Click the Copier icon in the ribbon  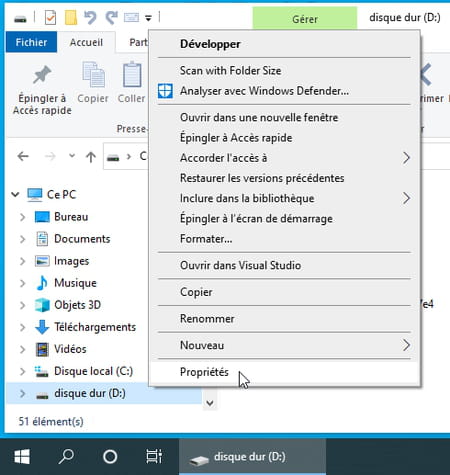[93, 74]
